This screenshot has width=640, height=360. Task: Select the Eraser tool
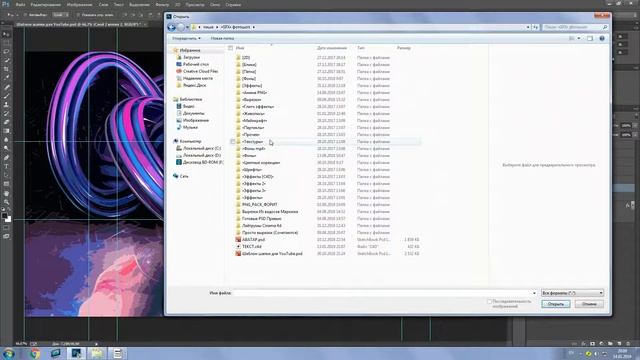(x=7, y=122)
